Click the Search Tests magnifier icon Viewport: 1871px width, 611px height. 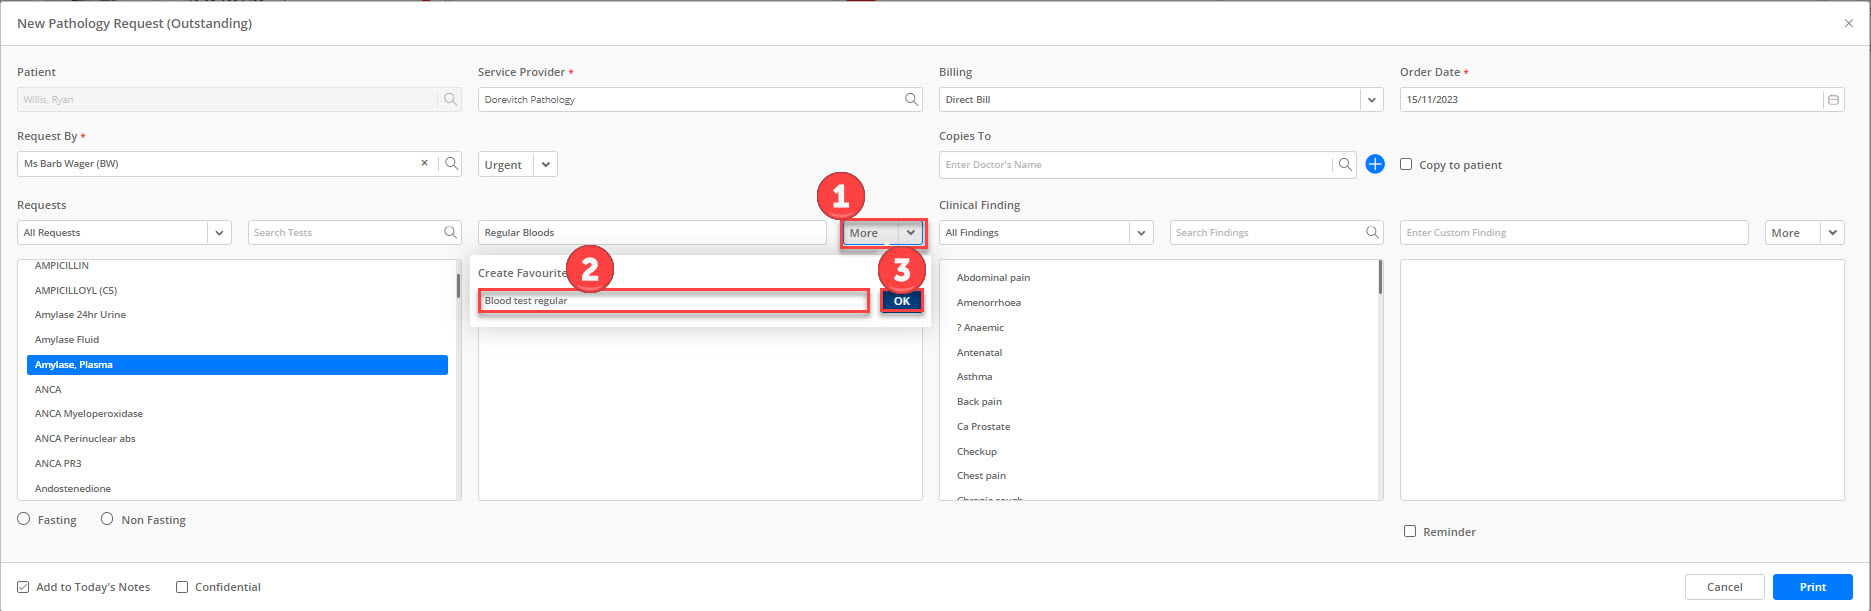pyautogui.click(x=450, y=232)
